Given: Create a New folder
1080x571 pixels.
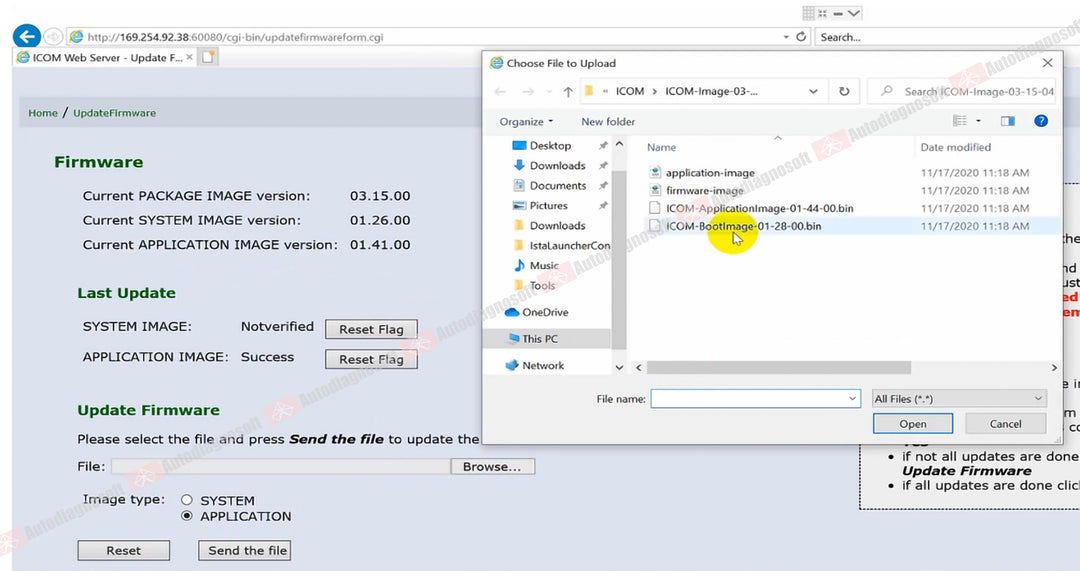Looking at the screenshot, I should [x=608, y=122].
